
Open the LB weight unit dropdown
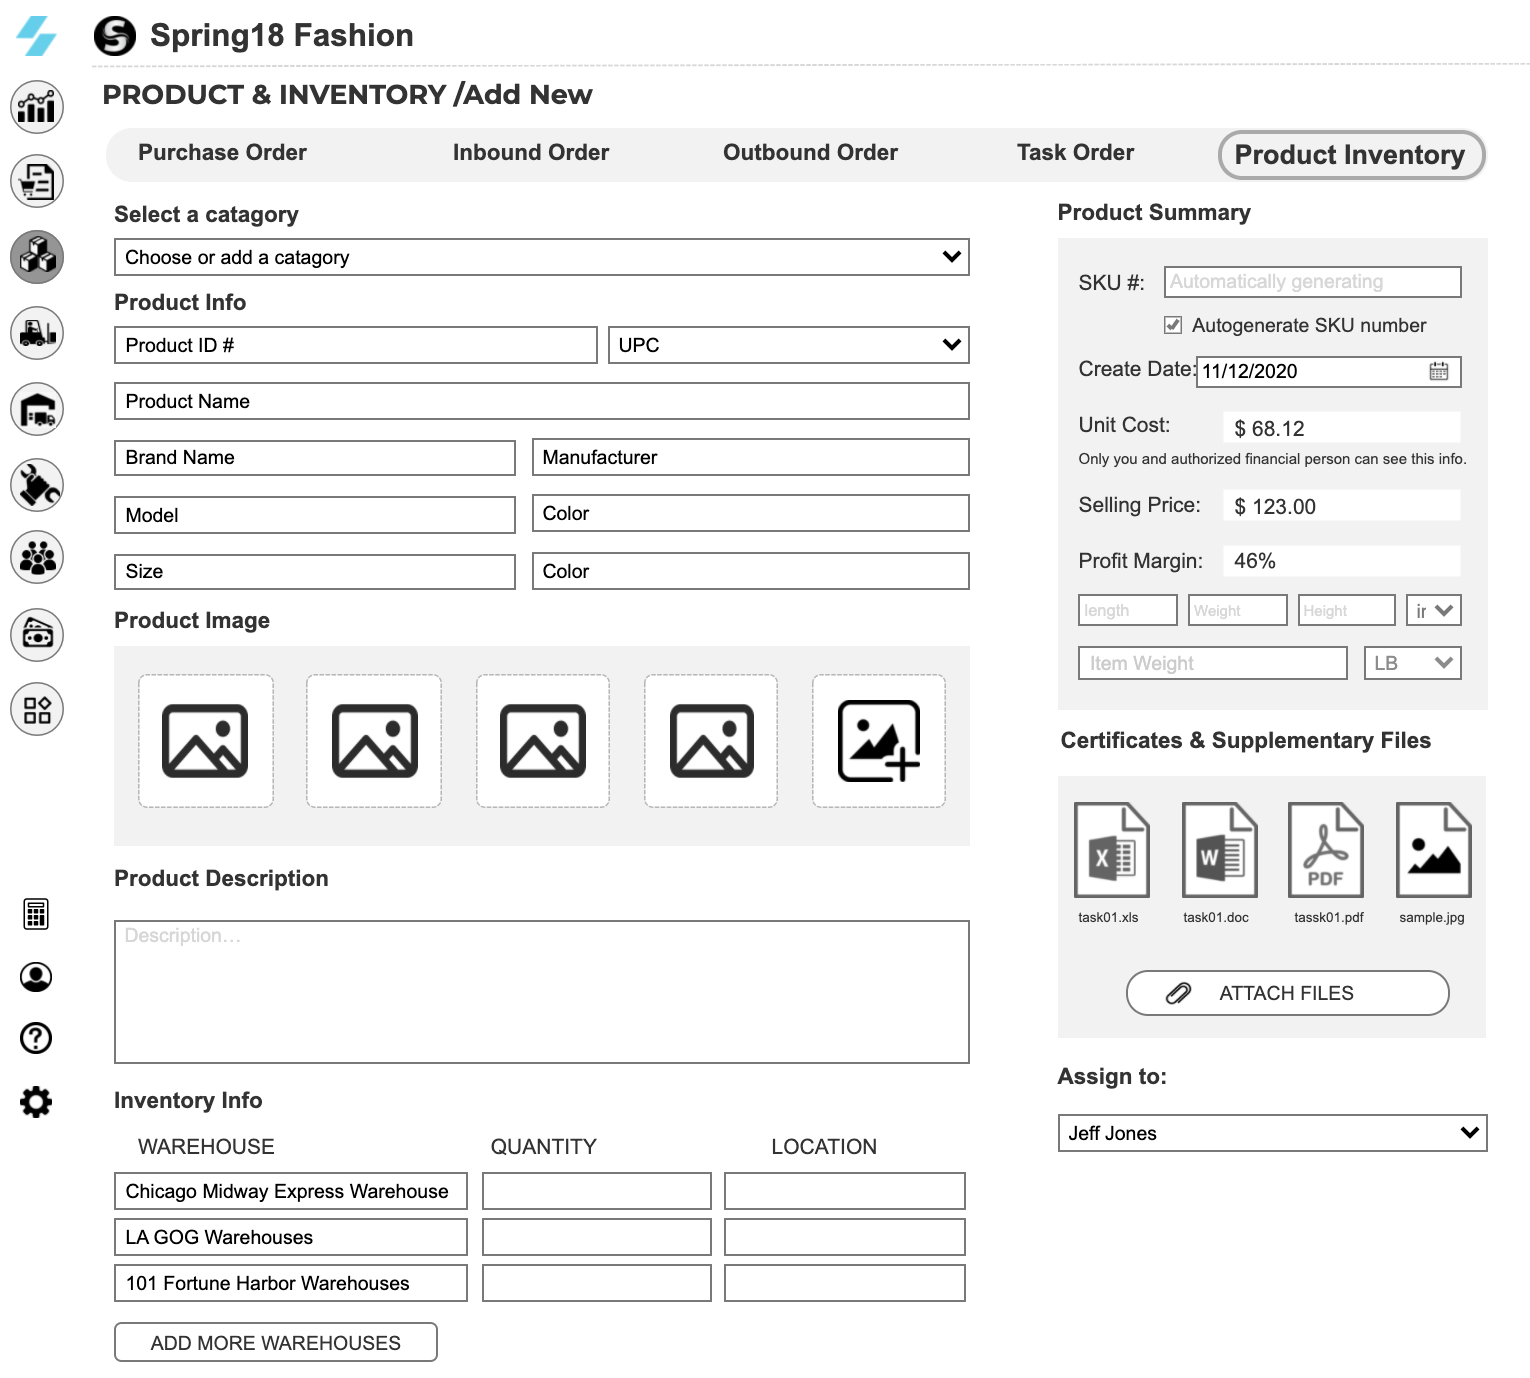pyautogui.click(x=1413, y=663)
